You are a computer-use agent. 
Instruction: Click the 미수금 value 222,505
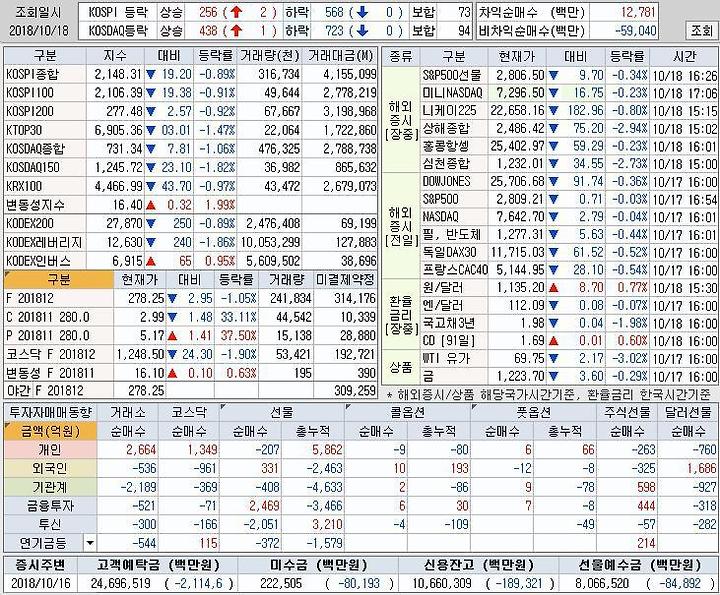[281, 584]
